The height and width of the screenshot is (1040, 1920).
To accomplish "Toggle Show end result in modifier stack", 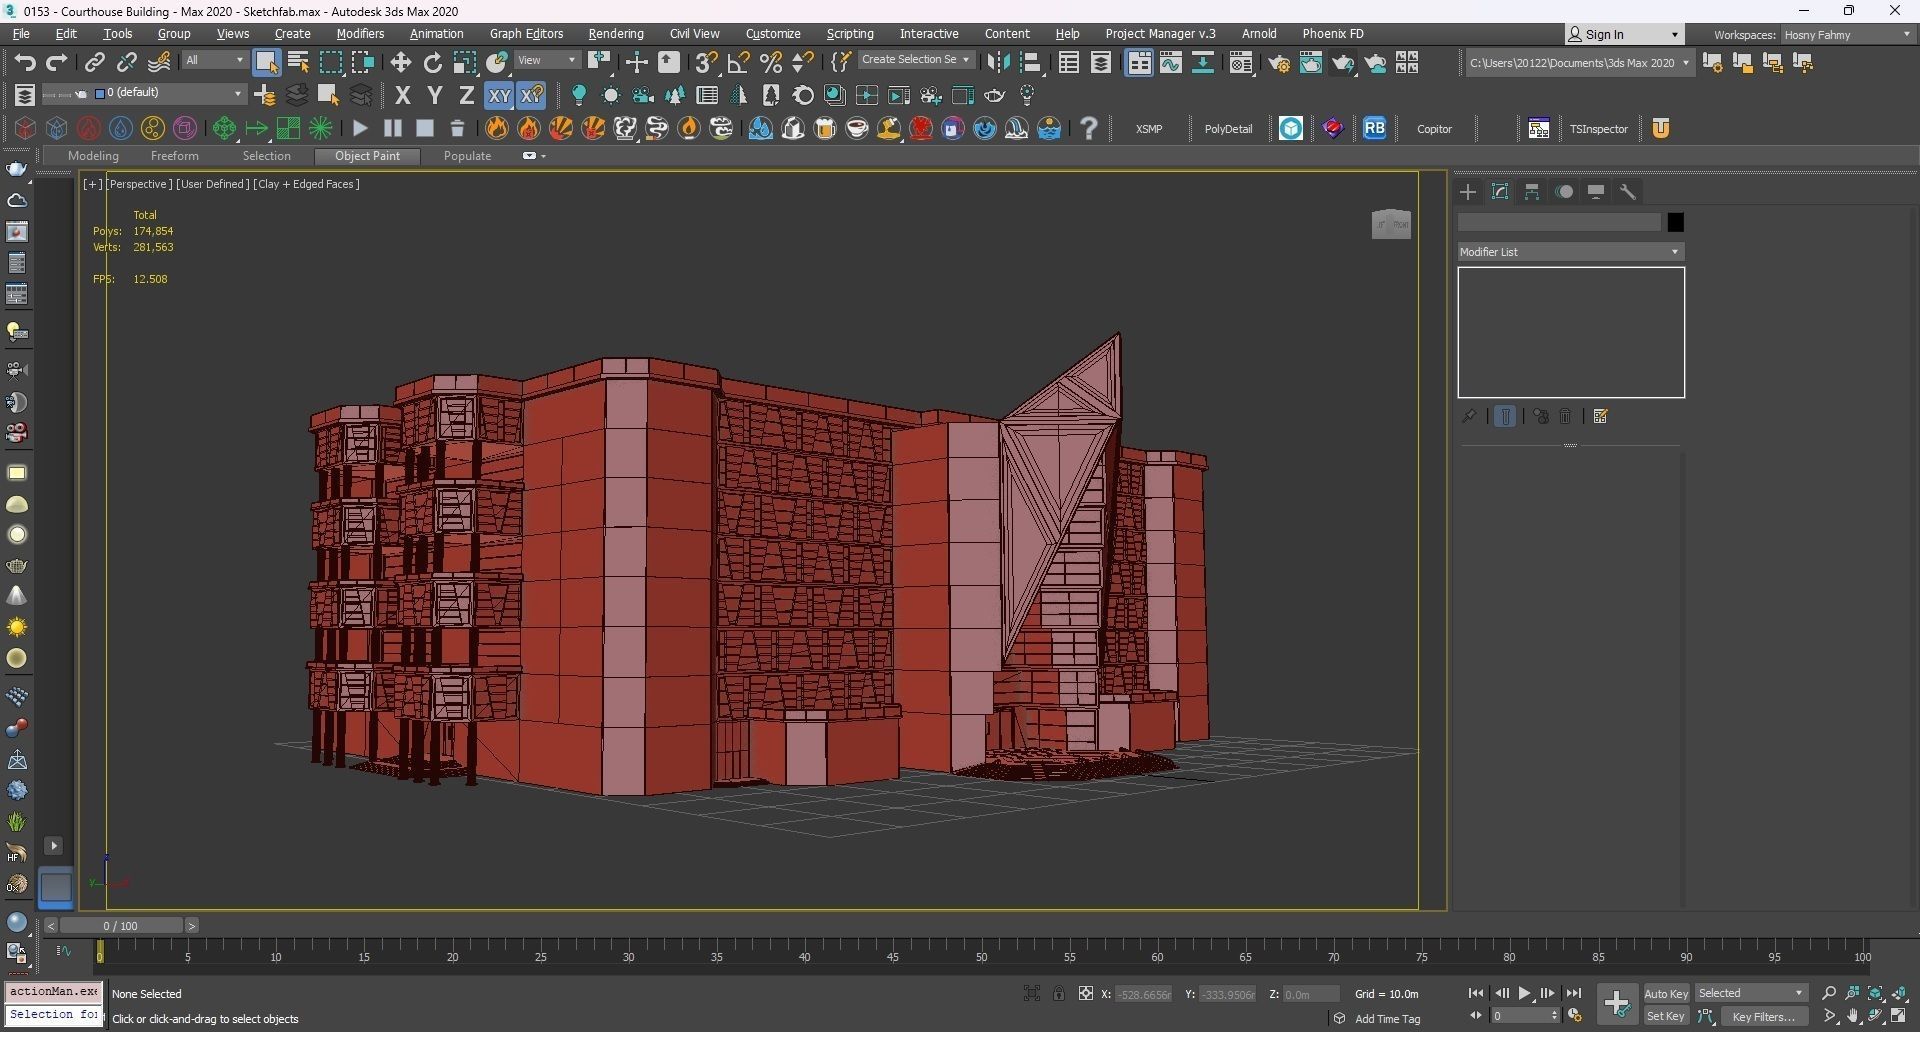I will point(1505,416).
